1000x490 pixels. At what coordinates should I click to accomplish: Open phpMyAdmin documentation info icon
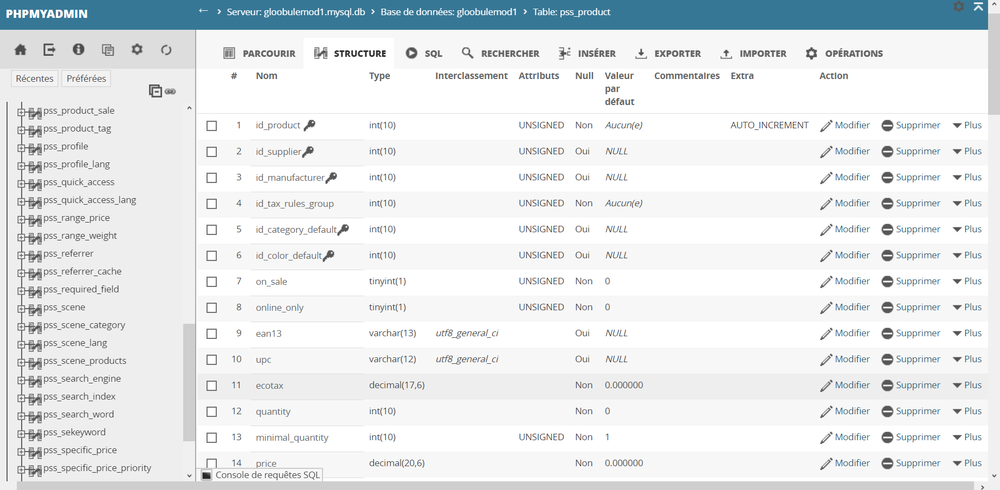pos(78,50)
